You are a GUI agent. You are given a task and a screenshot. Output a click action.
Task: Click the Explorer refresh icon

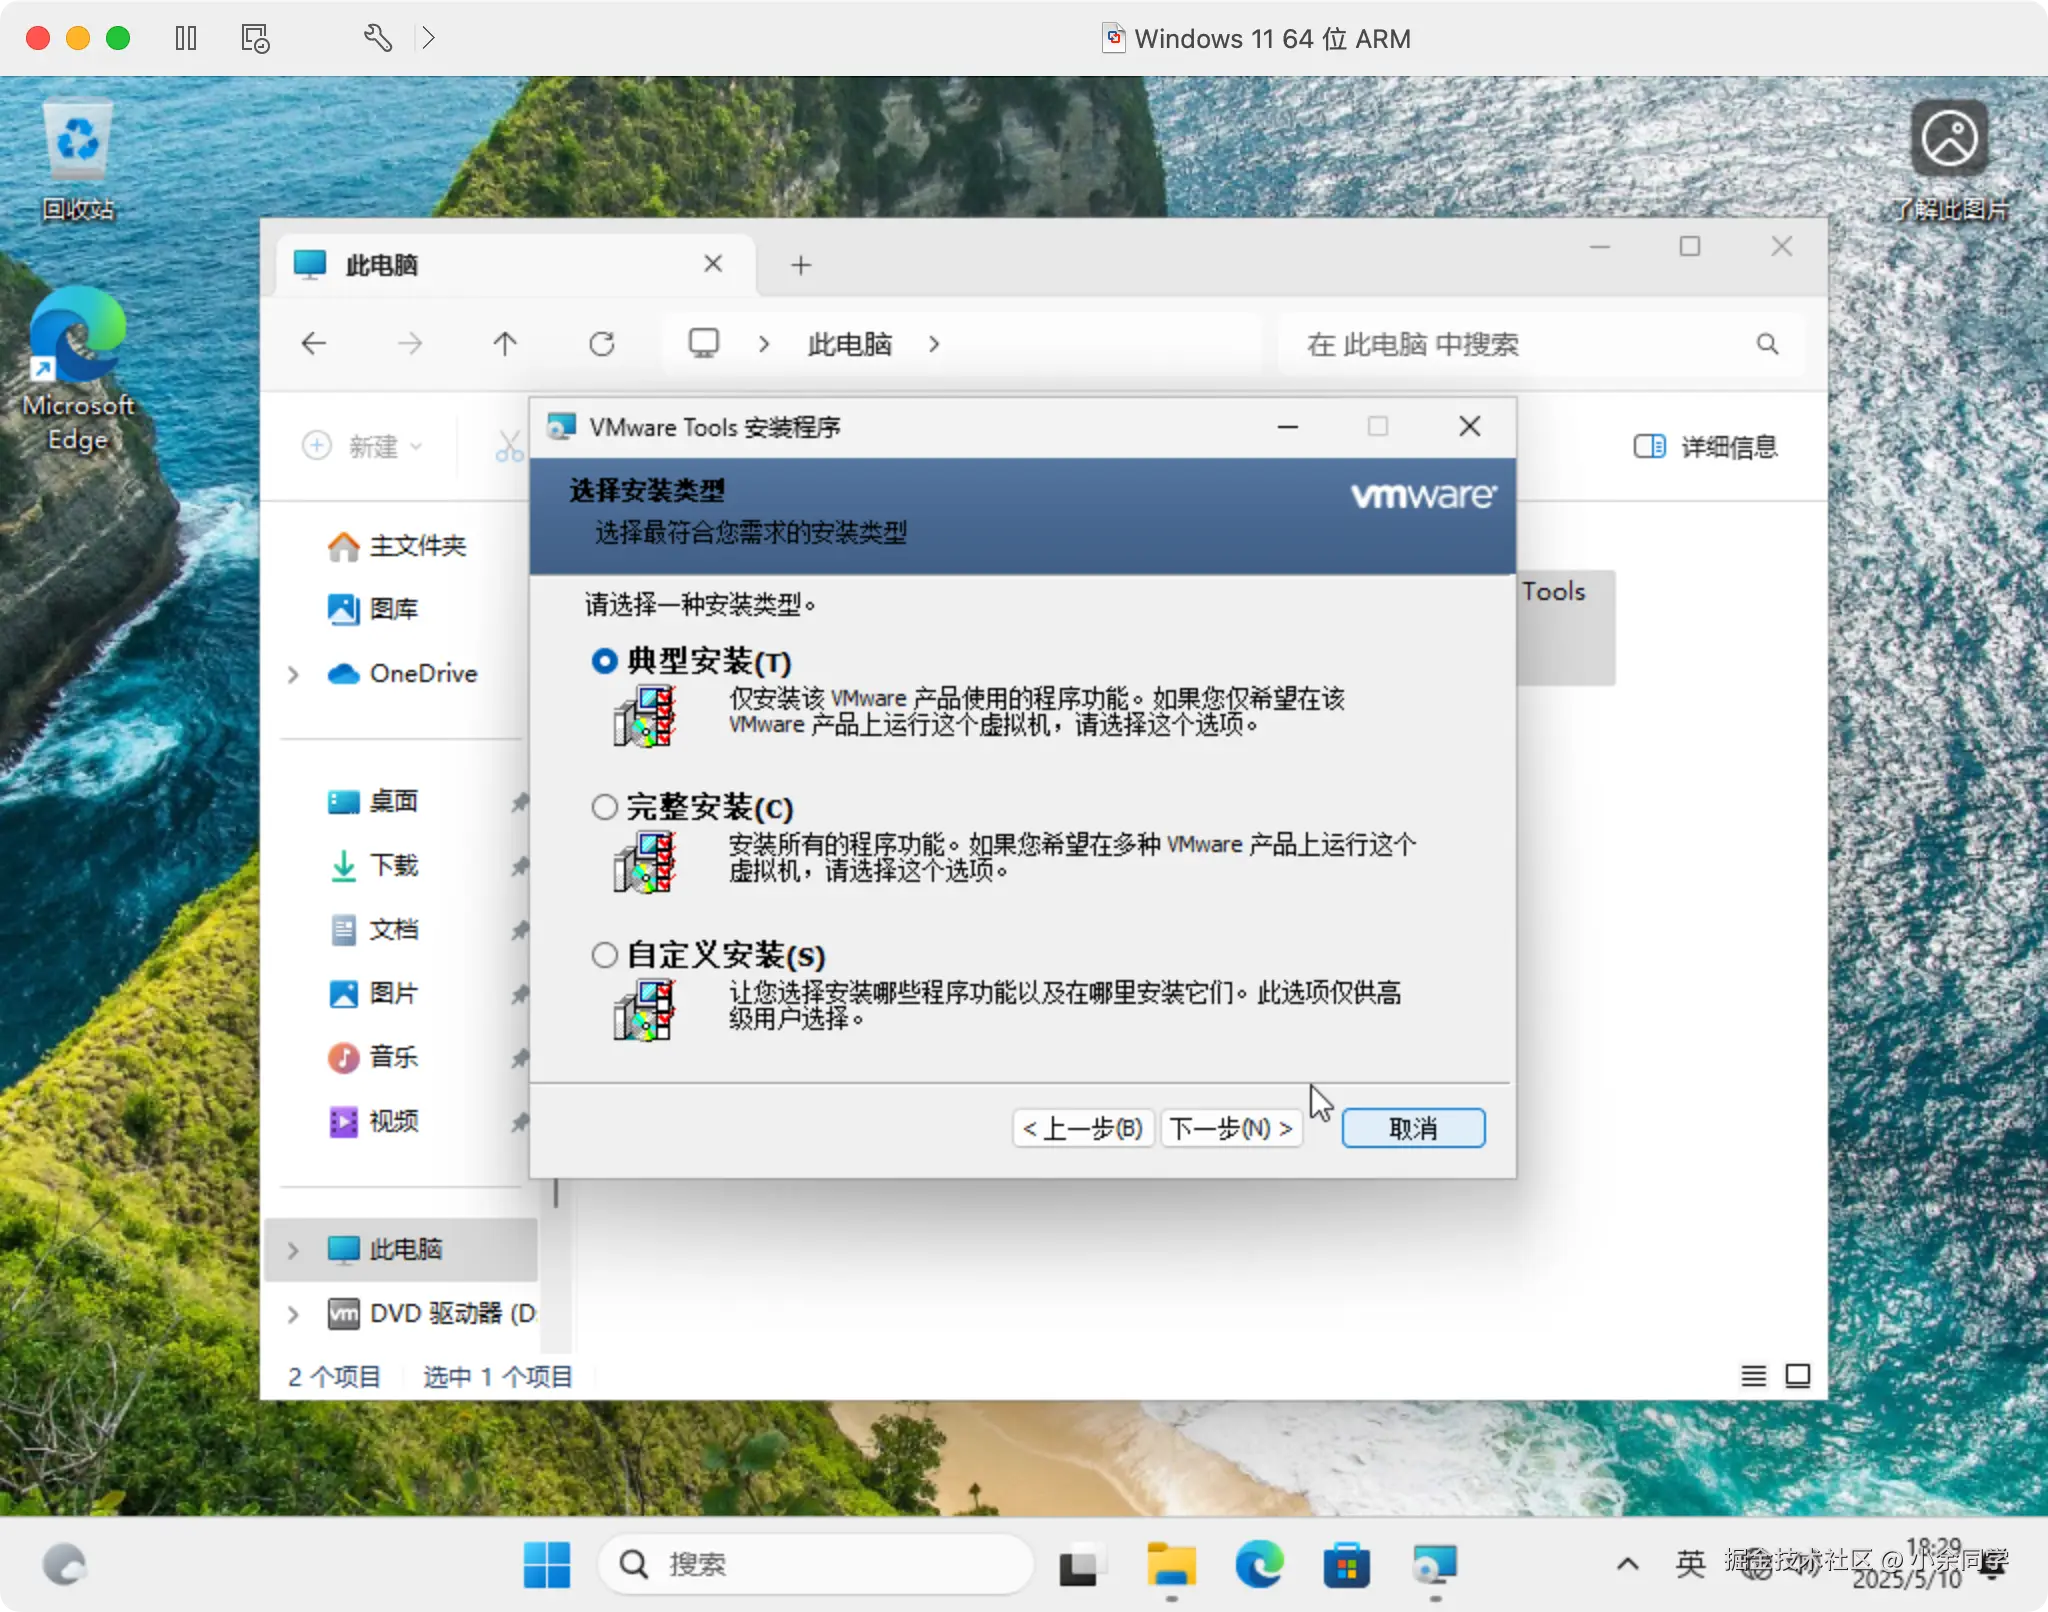pyautogui.click(x=601, y=344)
